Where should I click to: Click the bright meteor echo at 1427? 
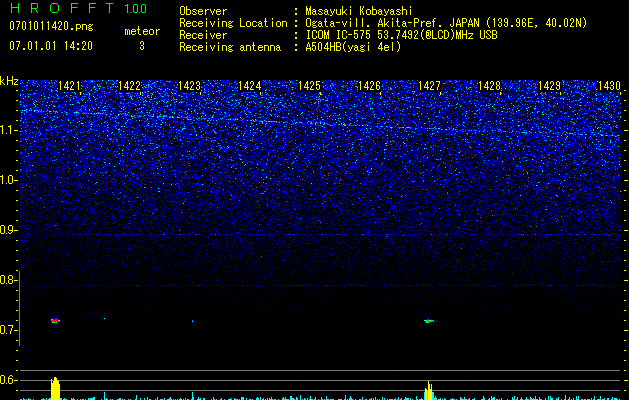pyautogui.click(x=430, y=321)
